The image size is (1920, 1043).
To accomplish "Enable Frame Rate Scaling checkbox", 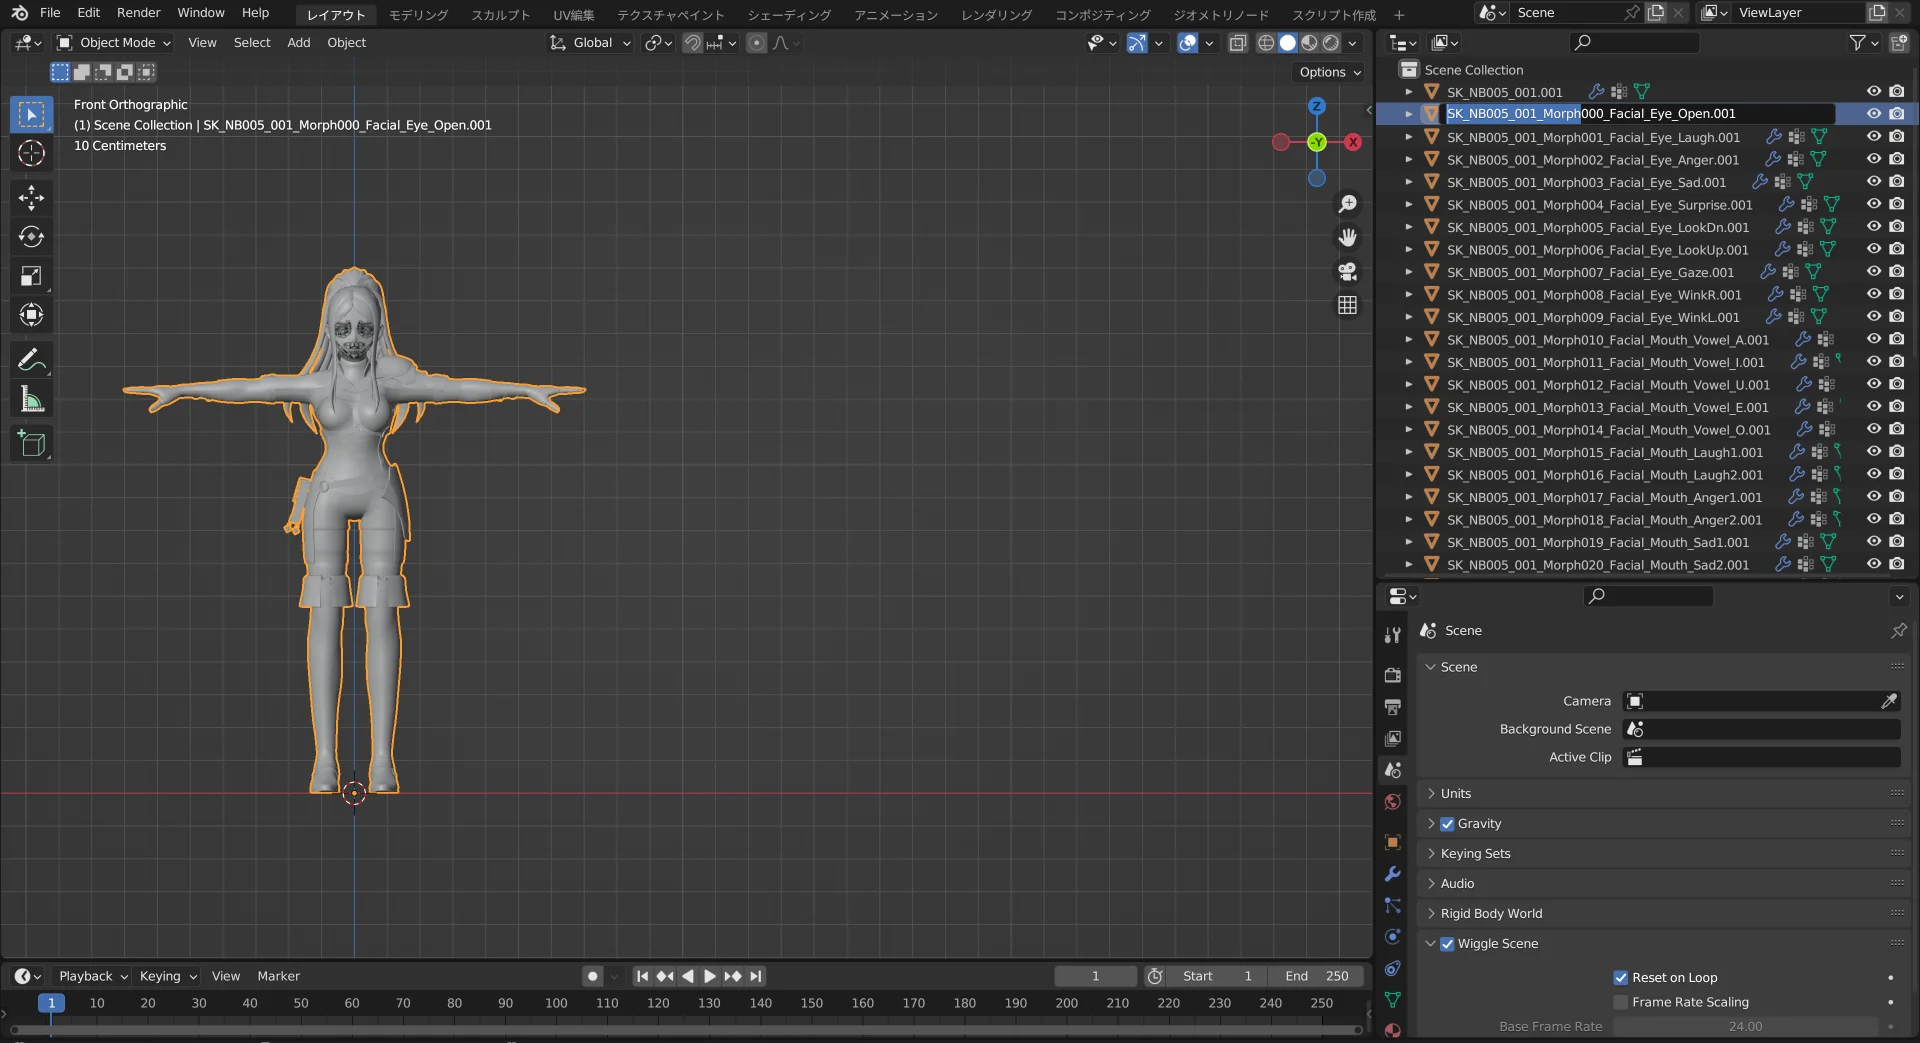I will click(x=1621, y=1002).
